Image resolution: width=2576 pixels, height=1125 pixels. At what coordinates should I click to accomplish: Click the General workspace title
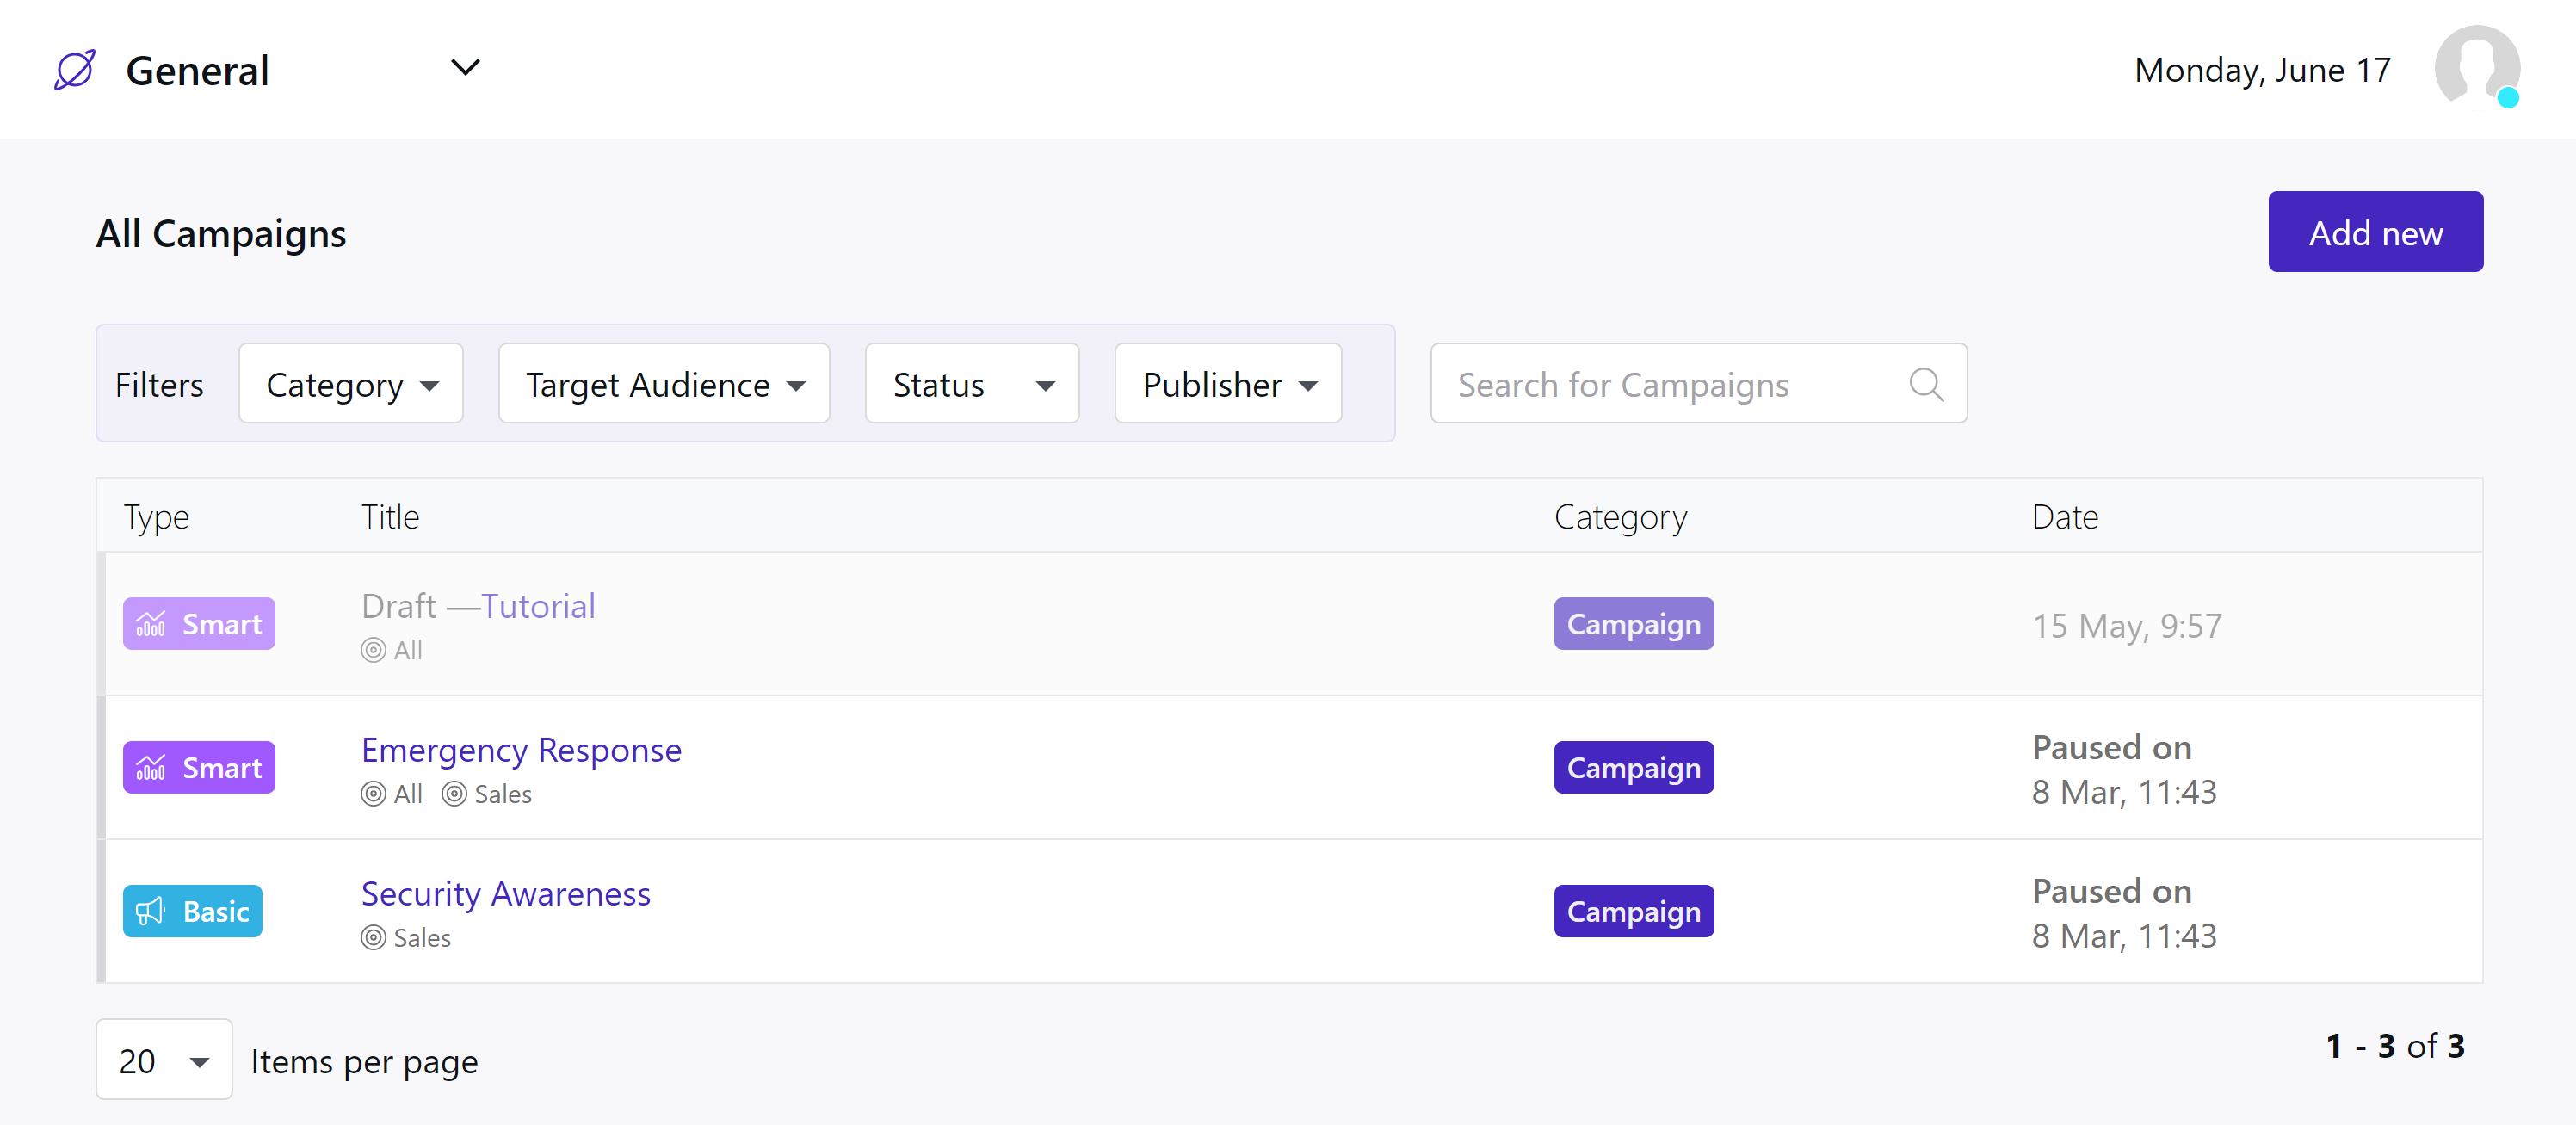(x=197, y=71)
